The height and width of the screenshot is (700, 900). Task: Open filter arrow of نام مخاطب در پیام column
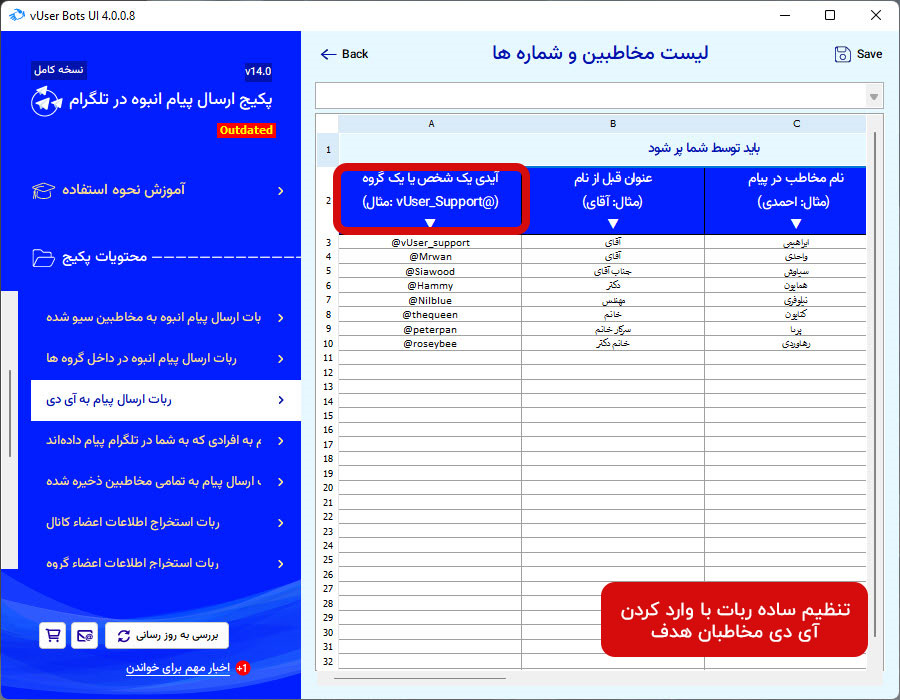click(x=796, y=223)
